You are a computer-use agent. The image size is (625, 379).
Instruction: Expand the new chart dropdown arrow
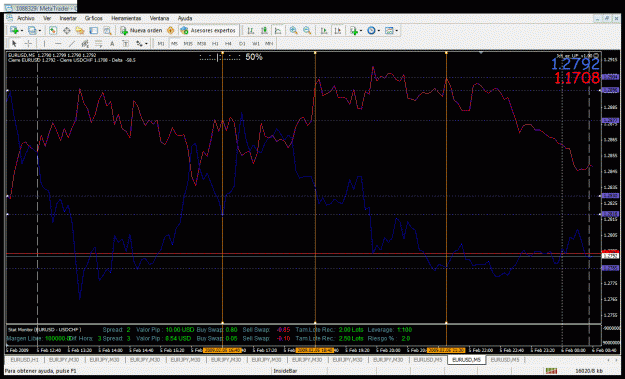(x=22, y=31)
